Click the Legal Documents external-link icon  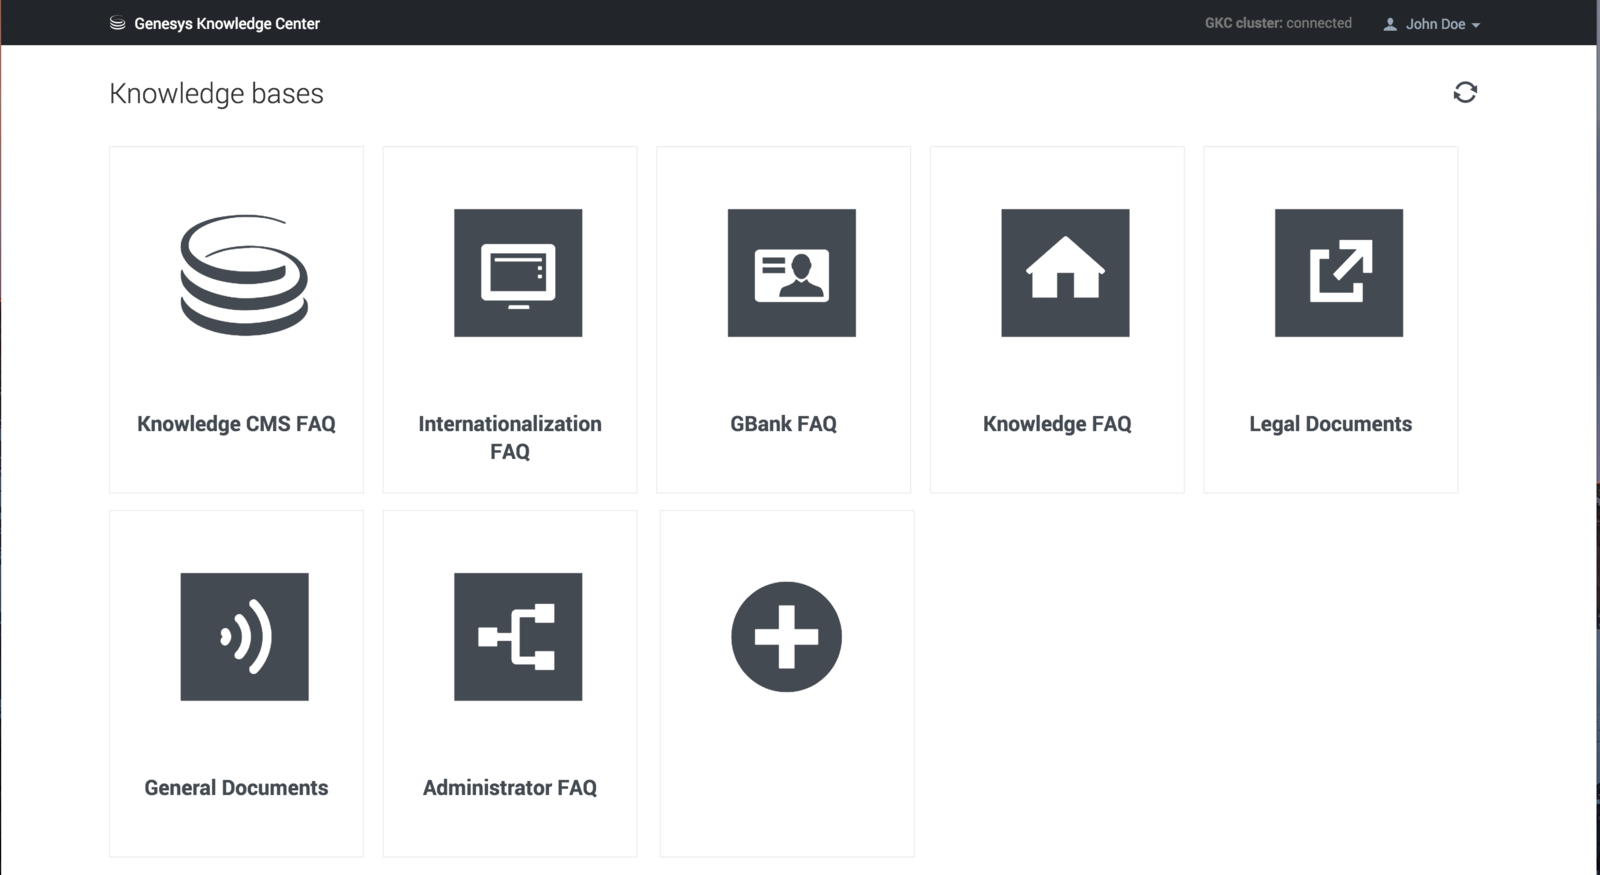pyautogui.click(x=1338, y=273)
